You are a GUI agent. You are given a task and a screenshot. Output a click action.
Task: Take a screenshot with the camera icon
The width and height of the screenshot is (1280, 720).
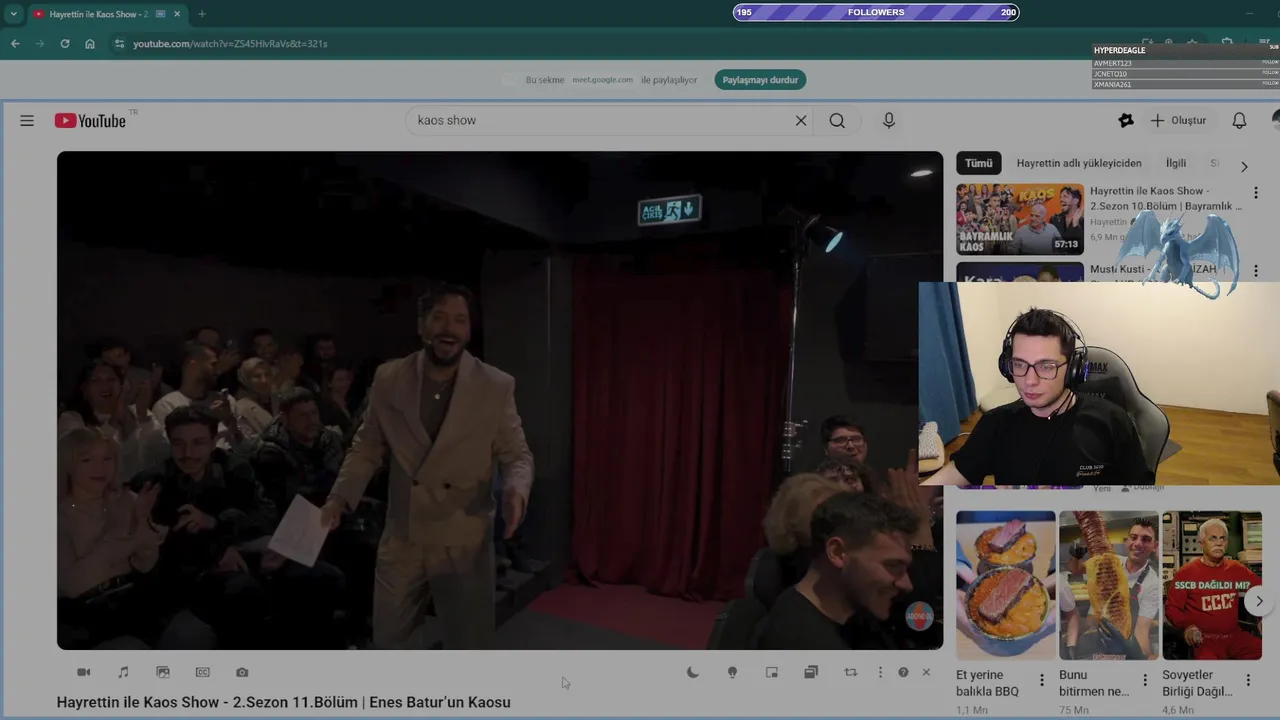pyautogui.click(x=242, y=672)
